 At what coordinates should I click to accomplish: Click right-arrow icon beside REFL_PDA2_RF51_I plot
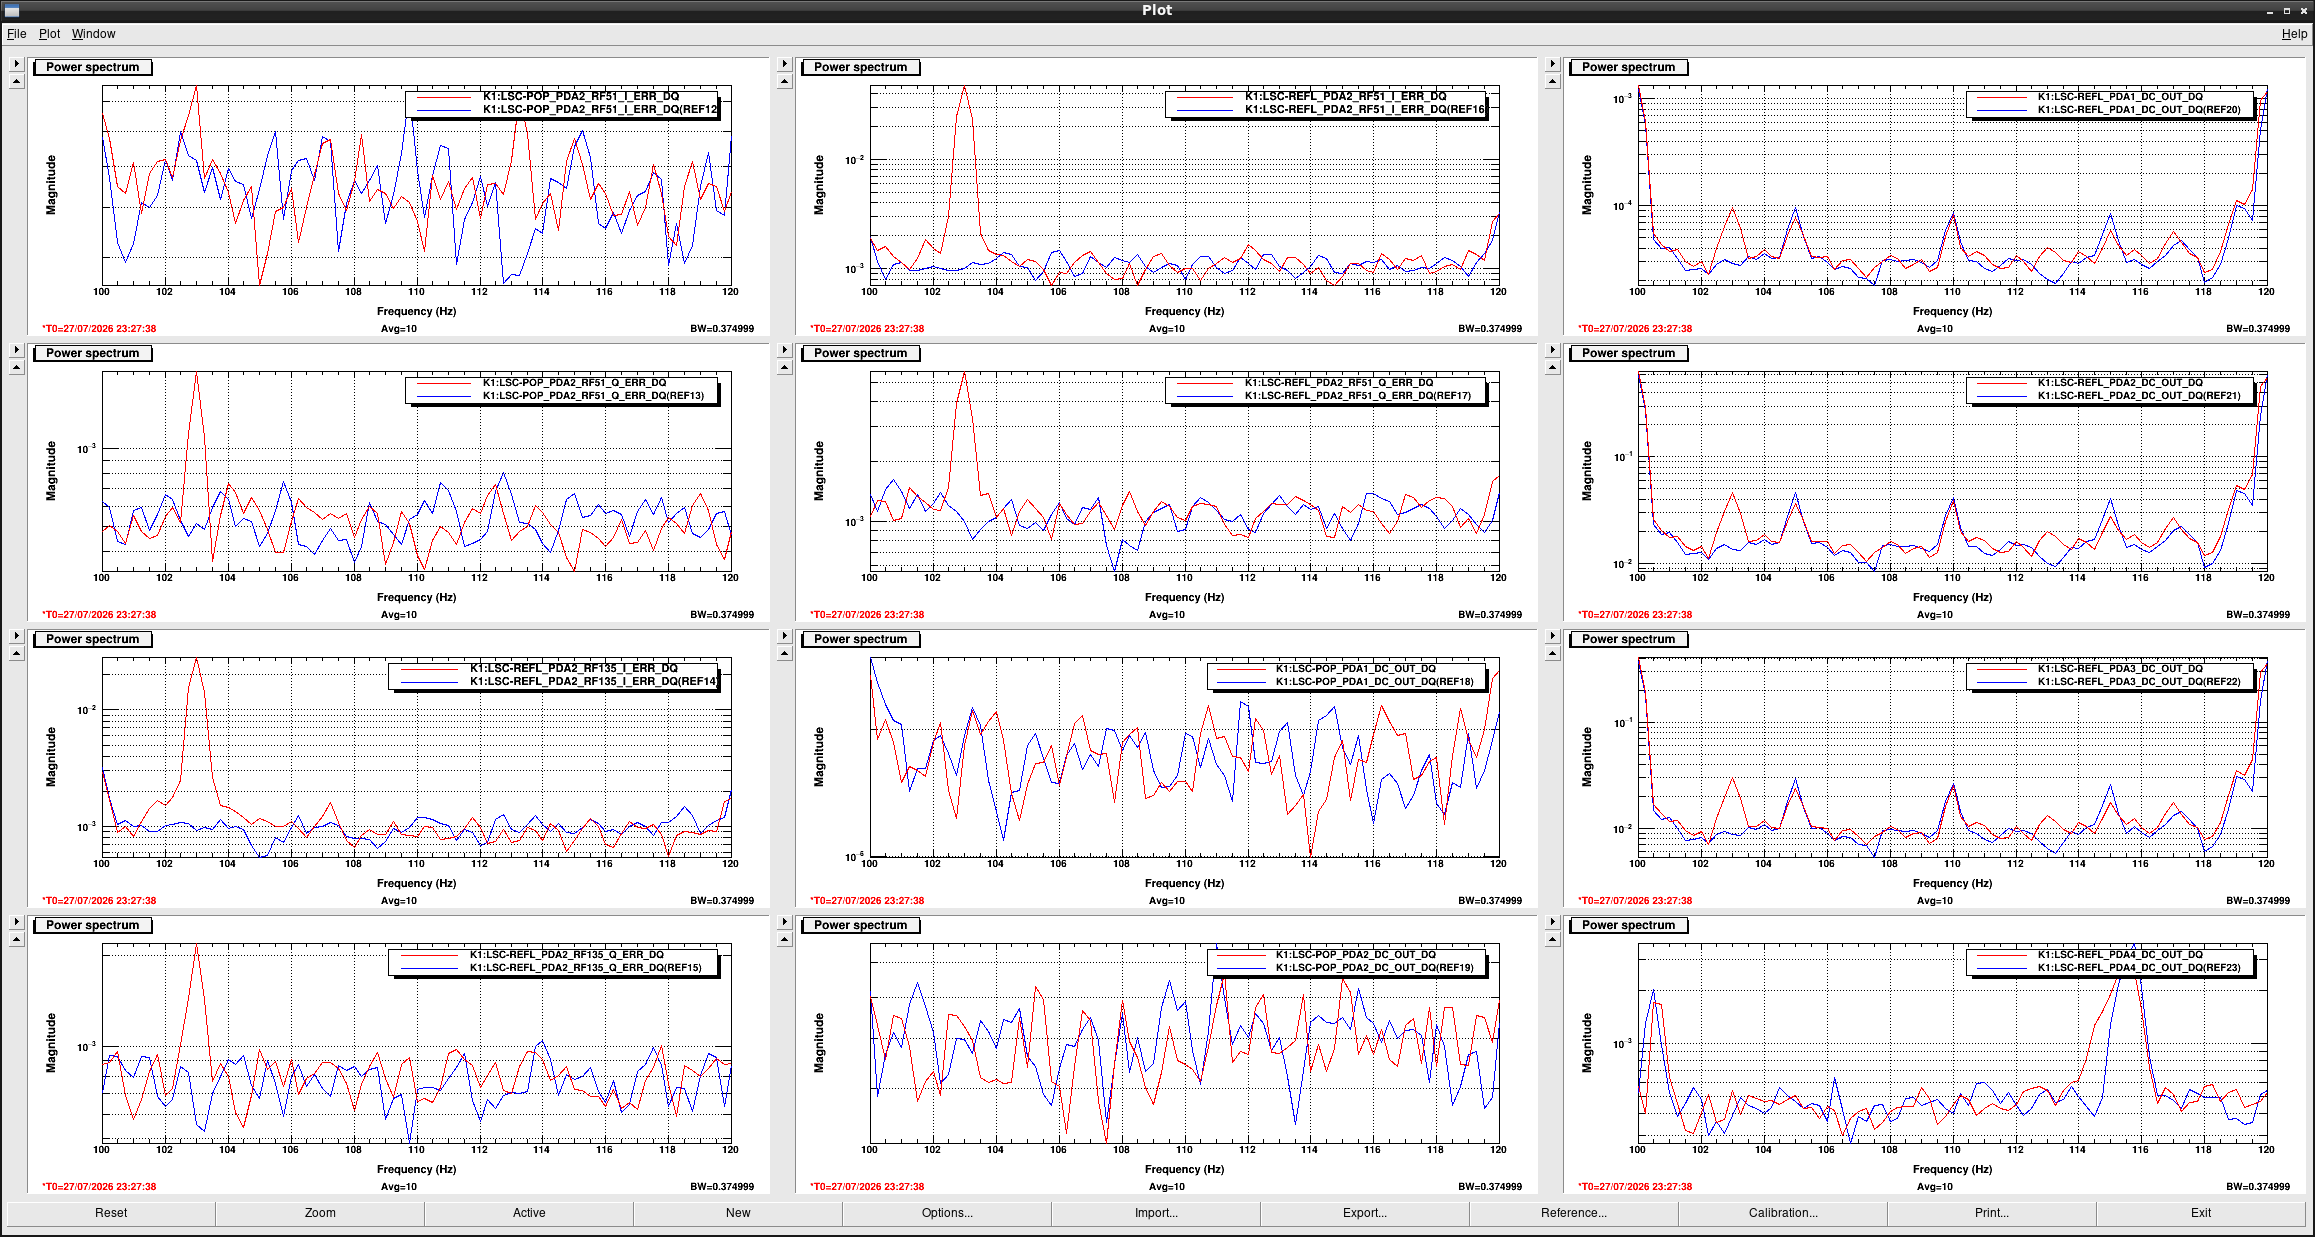784,64
